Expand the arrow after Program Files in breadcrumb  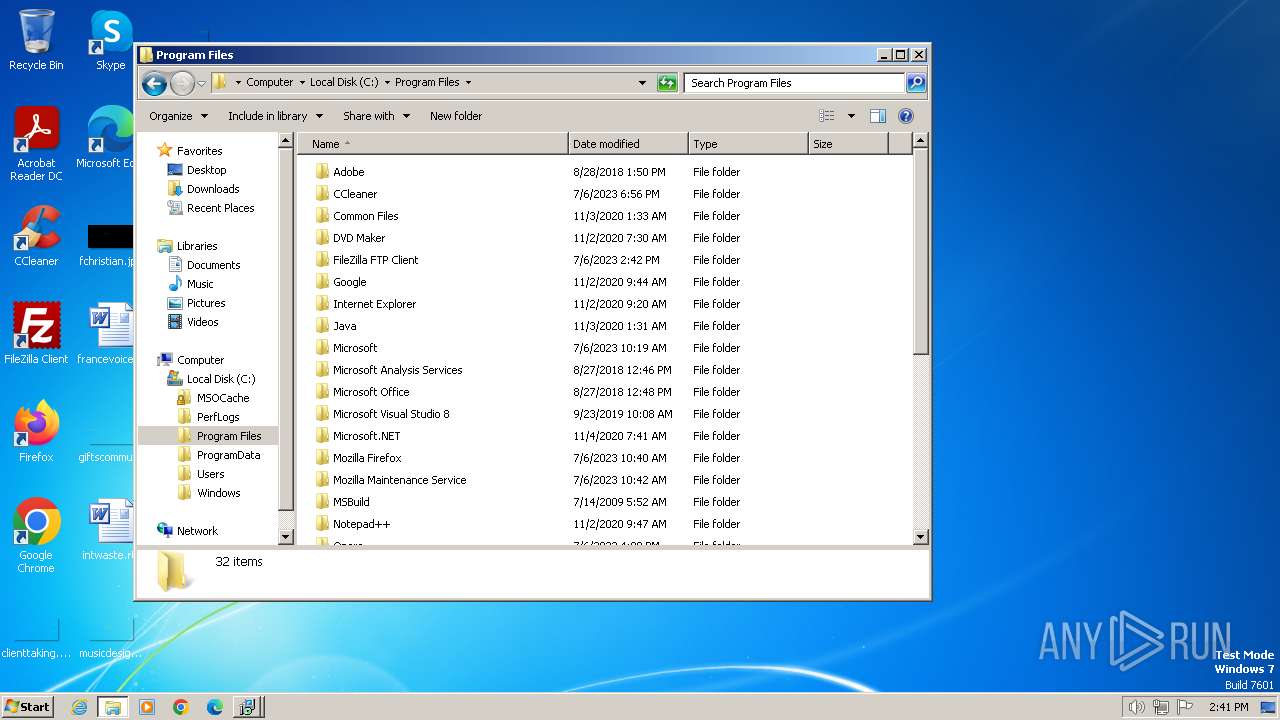[468, 83]
